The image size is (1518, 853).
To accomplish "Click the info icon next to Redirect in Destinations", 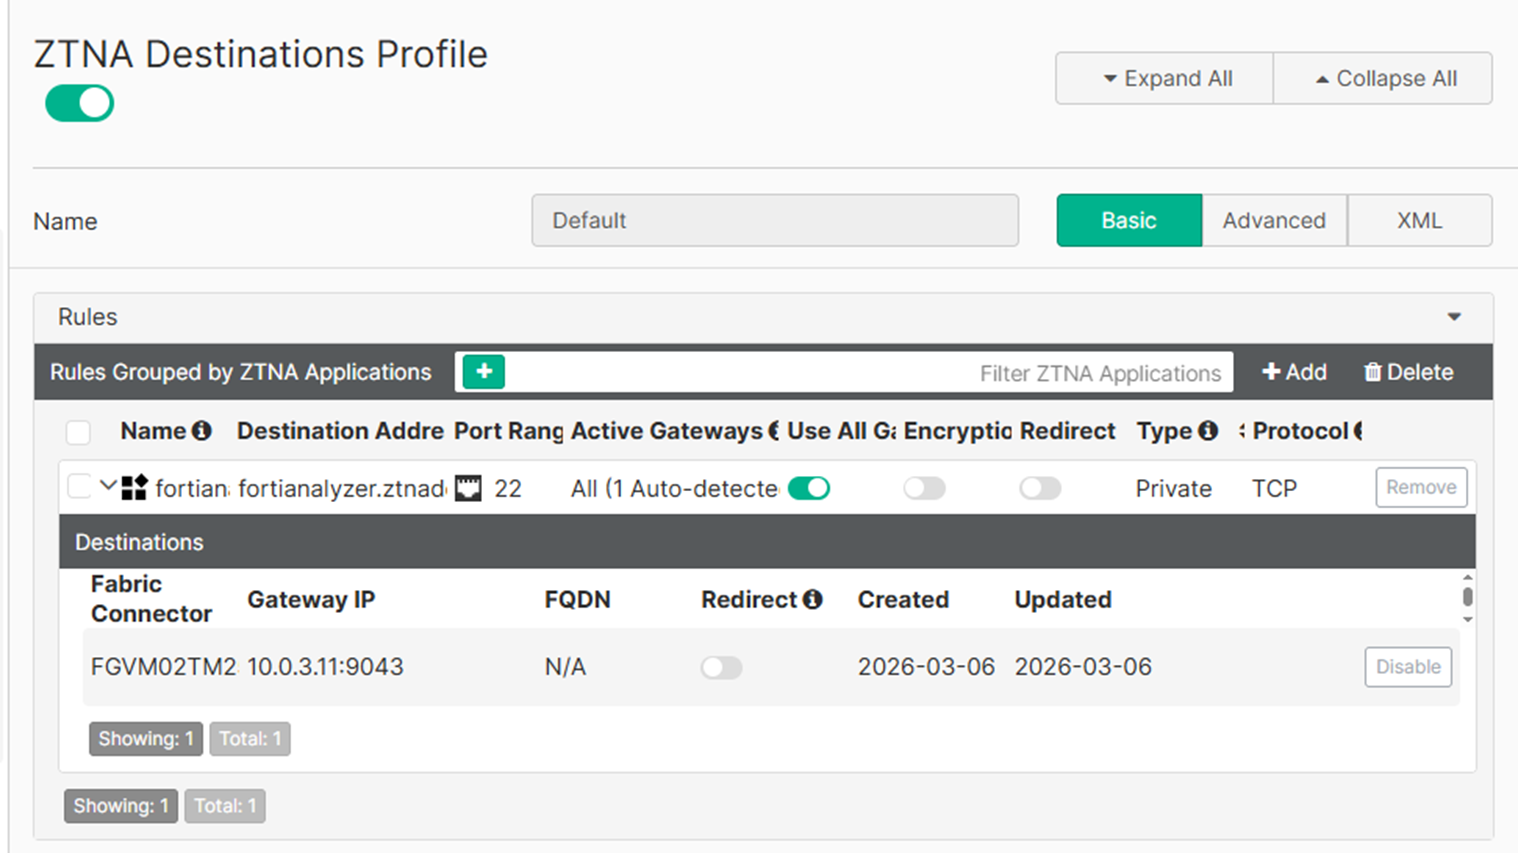I will point(813,599).
